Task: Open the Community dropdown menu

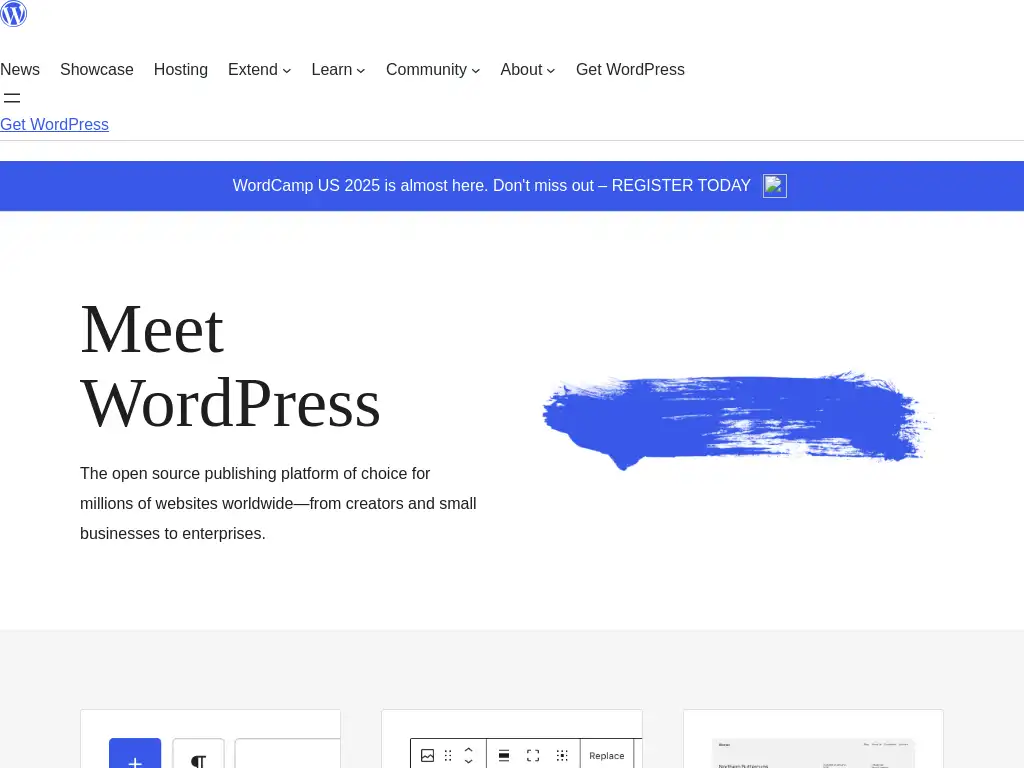Action: click(x=433, y=70)
